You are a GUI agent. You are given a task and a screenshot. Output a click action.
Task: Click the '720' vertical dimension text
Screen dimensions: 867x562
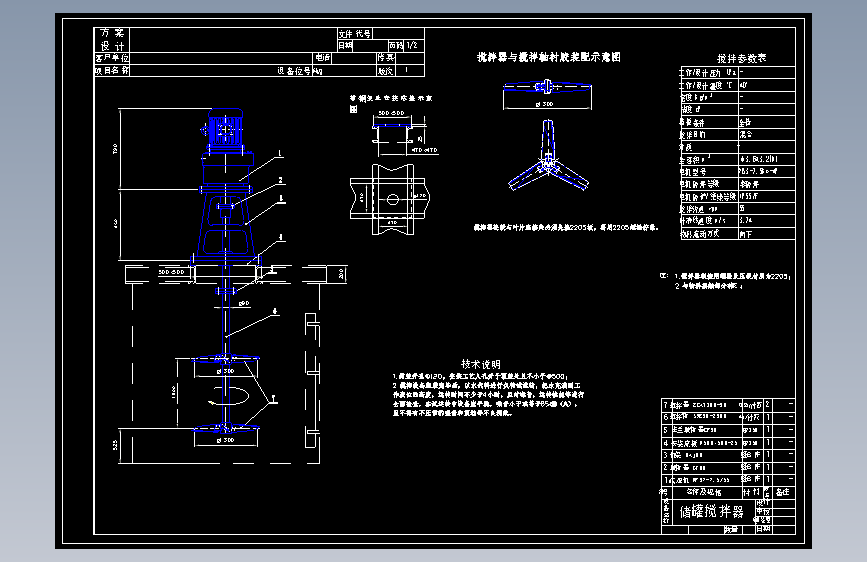pyautogui.click(x=115, y=149)
